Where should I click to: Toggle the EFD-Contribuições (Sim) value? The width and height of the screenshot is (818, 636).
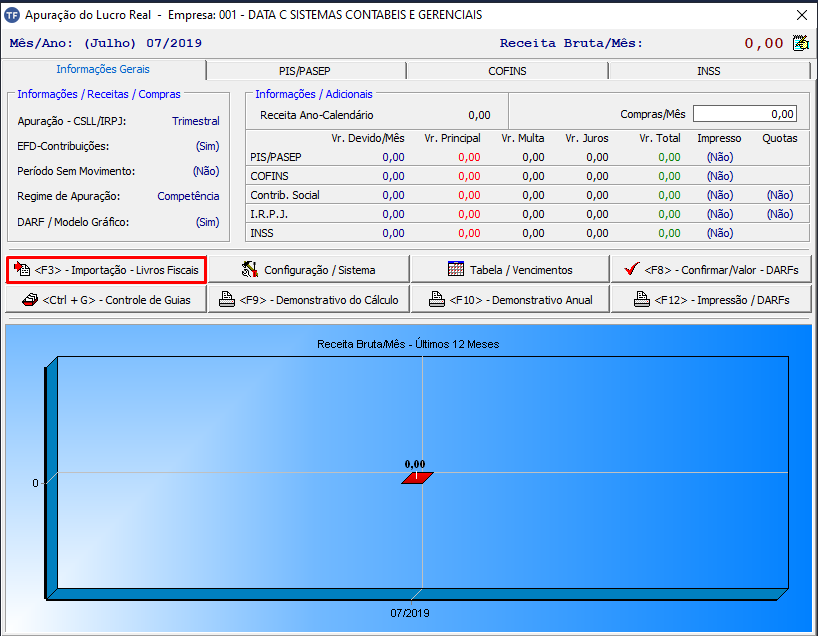click(207, 146)
